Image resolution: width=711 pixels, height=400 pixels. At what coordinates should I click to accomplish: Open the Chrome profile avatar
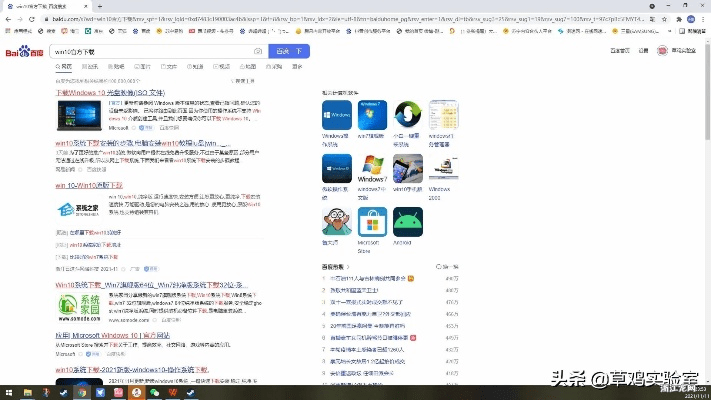pyautogui.click(x=691, y=19)
